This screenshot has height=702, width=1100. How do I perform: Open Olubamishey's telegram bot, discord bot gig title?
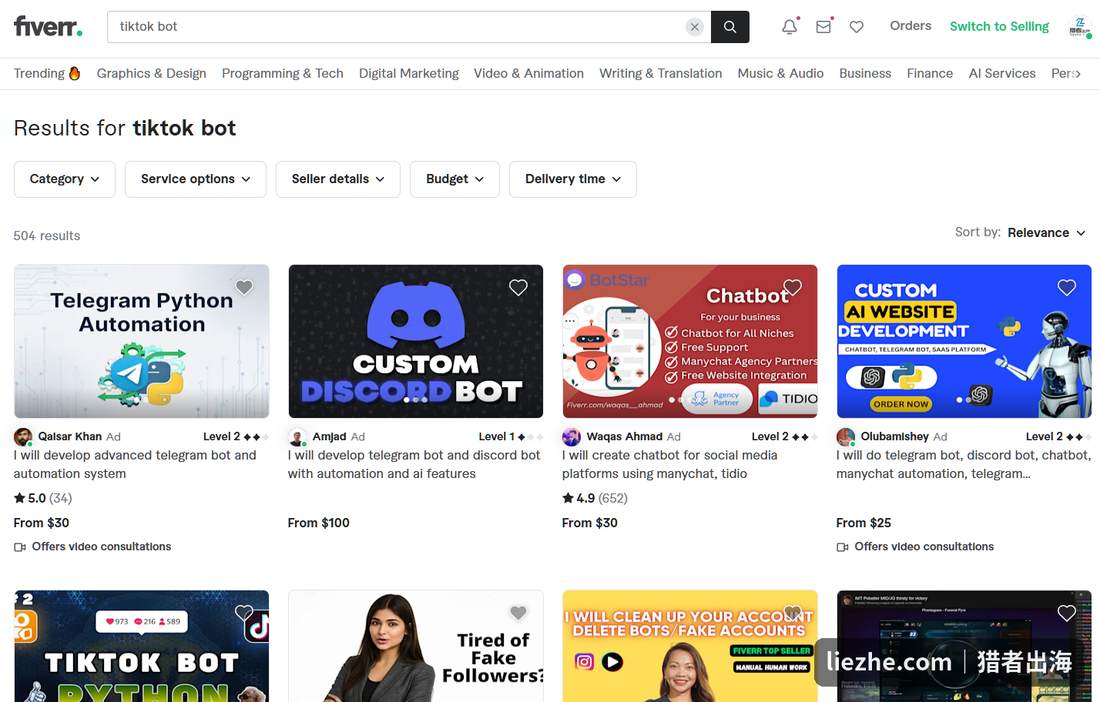pyautogui.click(x=963, y=464)
